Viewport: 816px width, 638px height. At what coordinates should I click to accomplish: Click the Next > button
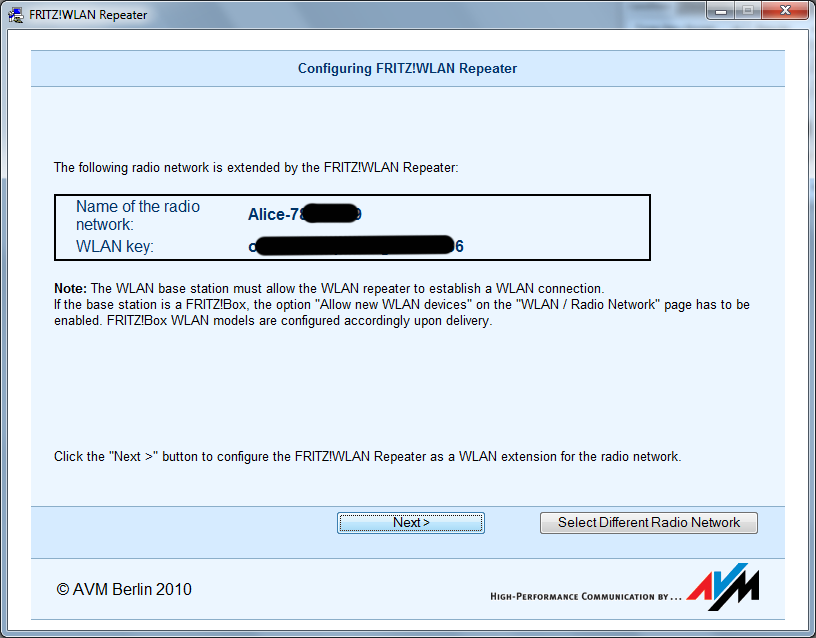click(x=410, y=523)
